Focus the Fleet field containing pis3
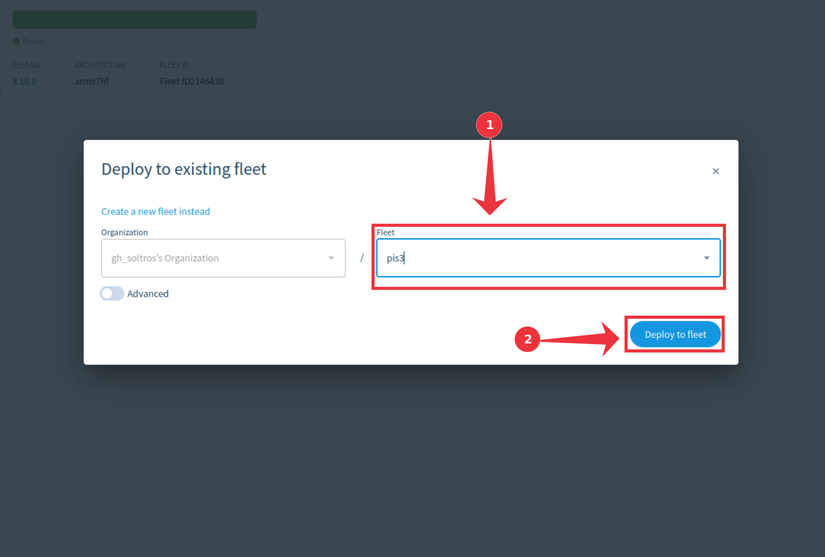This screenshot has height=557, width=825. (548, 258)
